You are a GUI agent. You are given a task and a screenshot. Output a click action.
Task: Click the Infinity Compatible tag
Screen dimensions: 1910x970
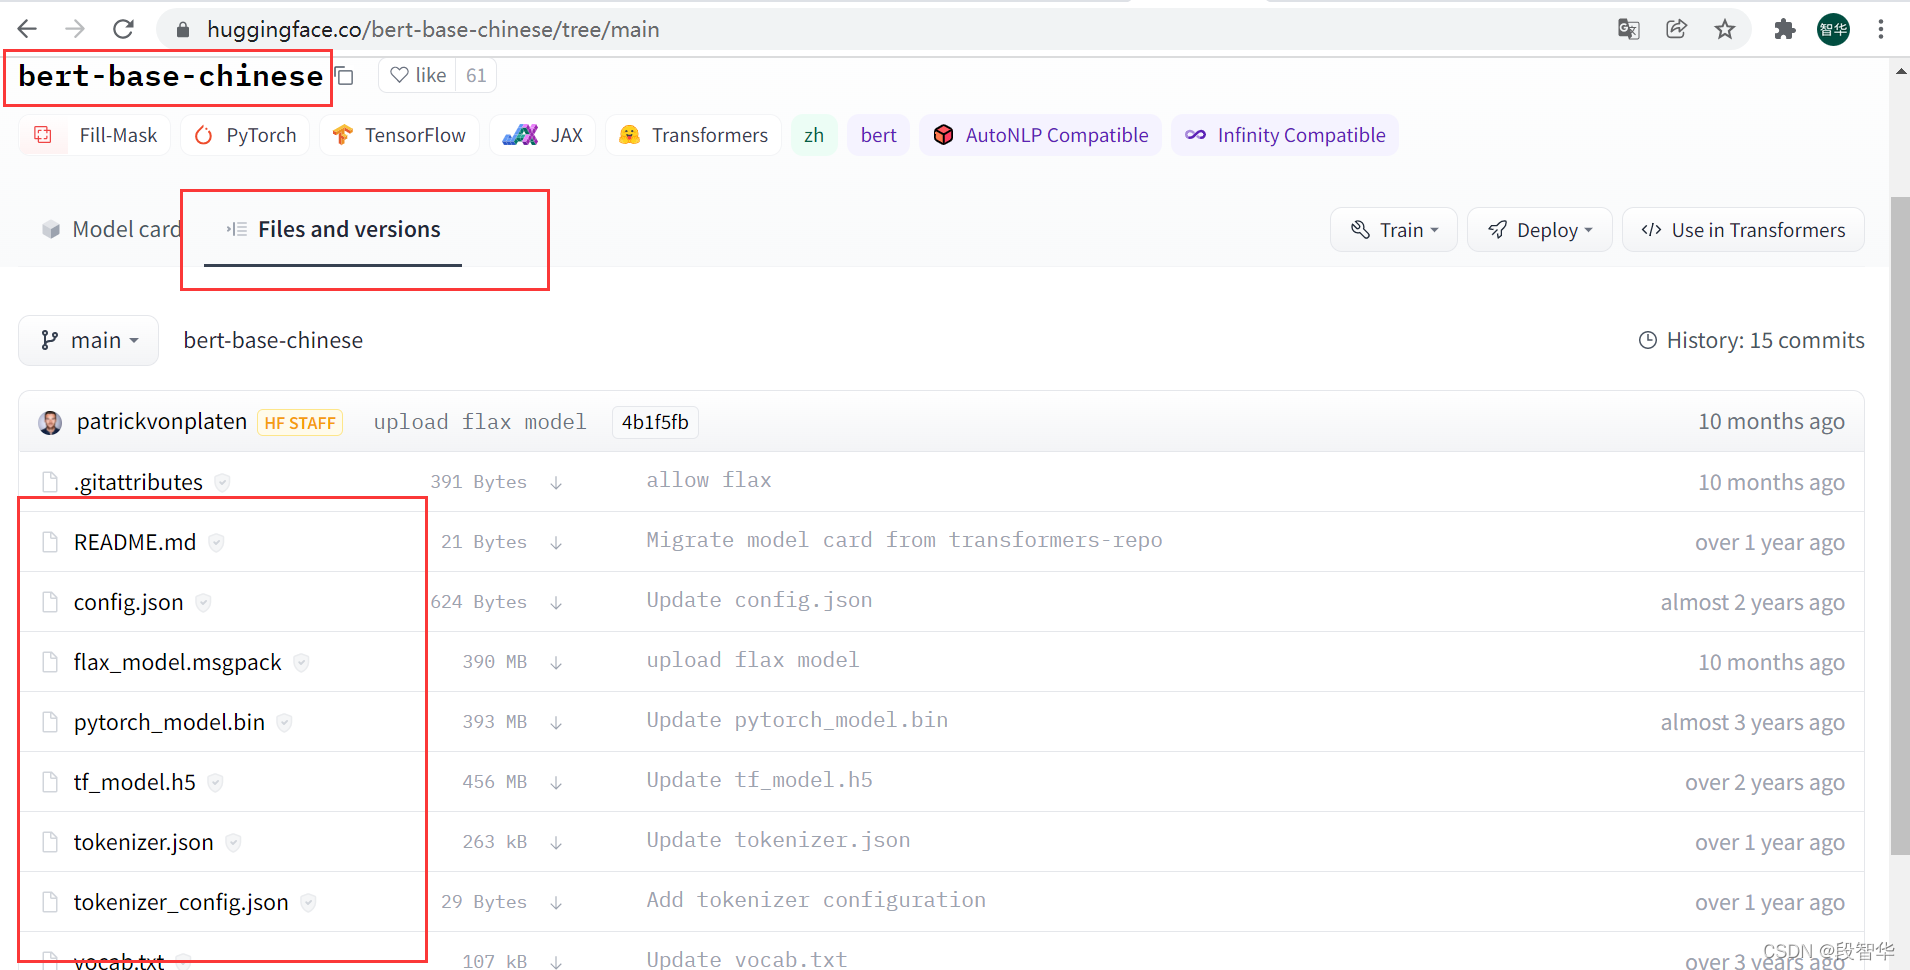(x=1285, y=135)
